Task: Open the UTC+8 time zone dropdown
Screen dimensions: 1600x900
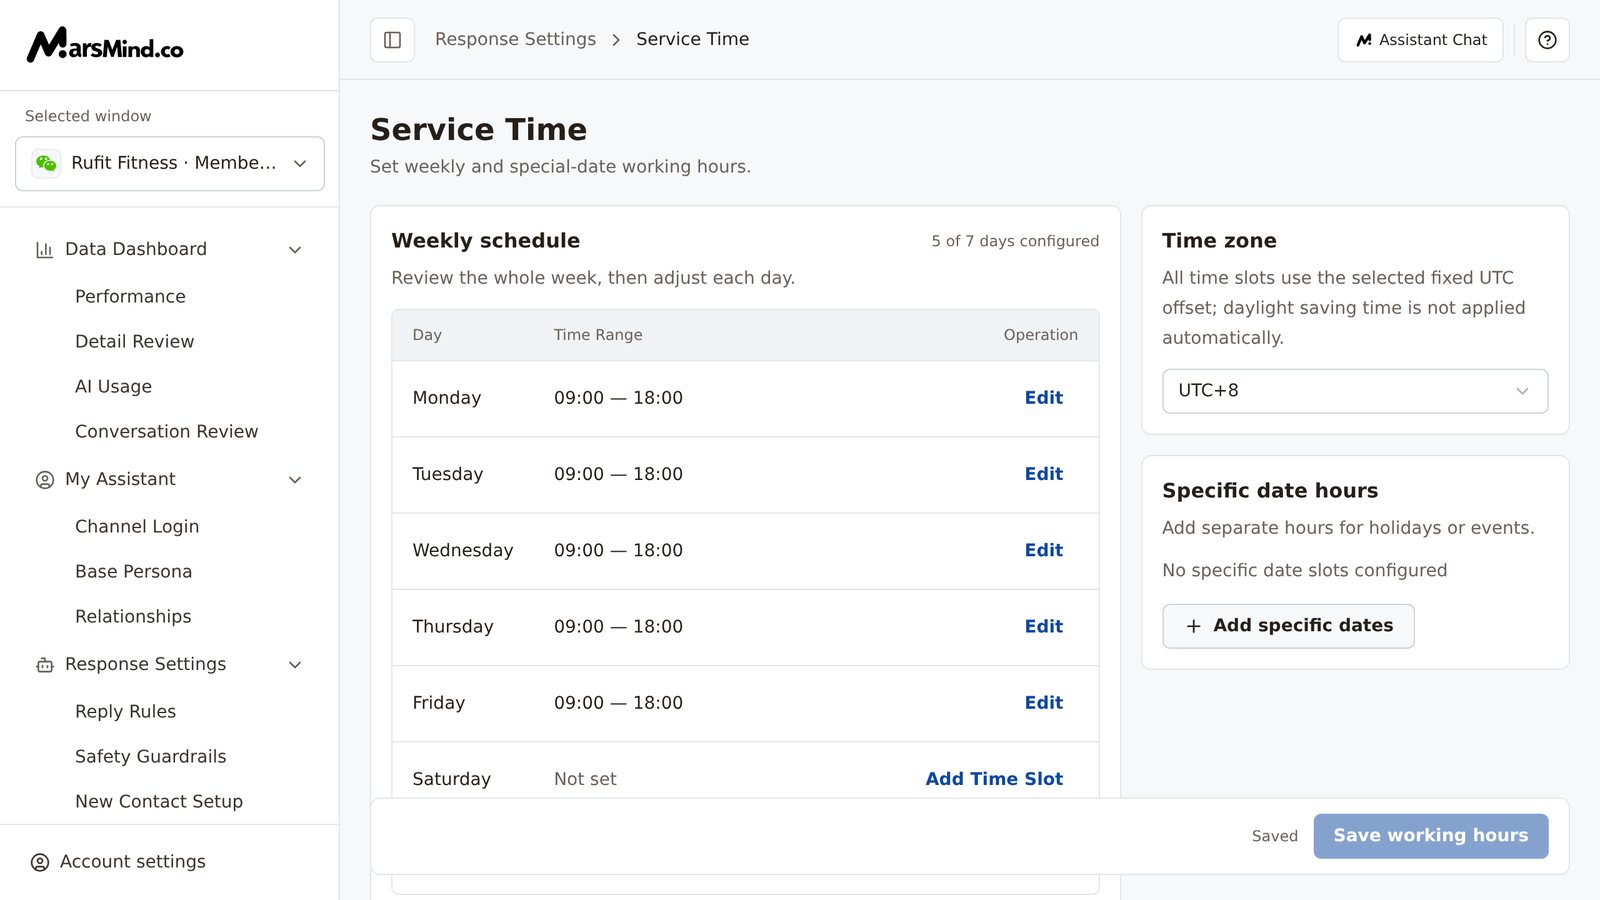Action: pyautogui.click(x=1355, y=391)
